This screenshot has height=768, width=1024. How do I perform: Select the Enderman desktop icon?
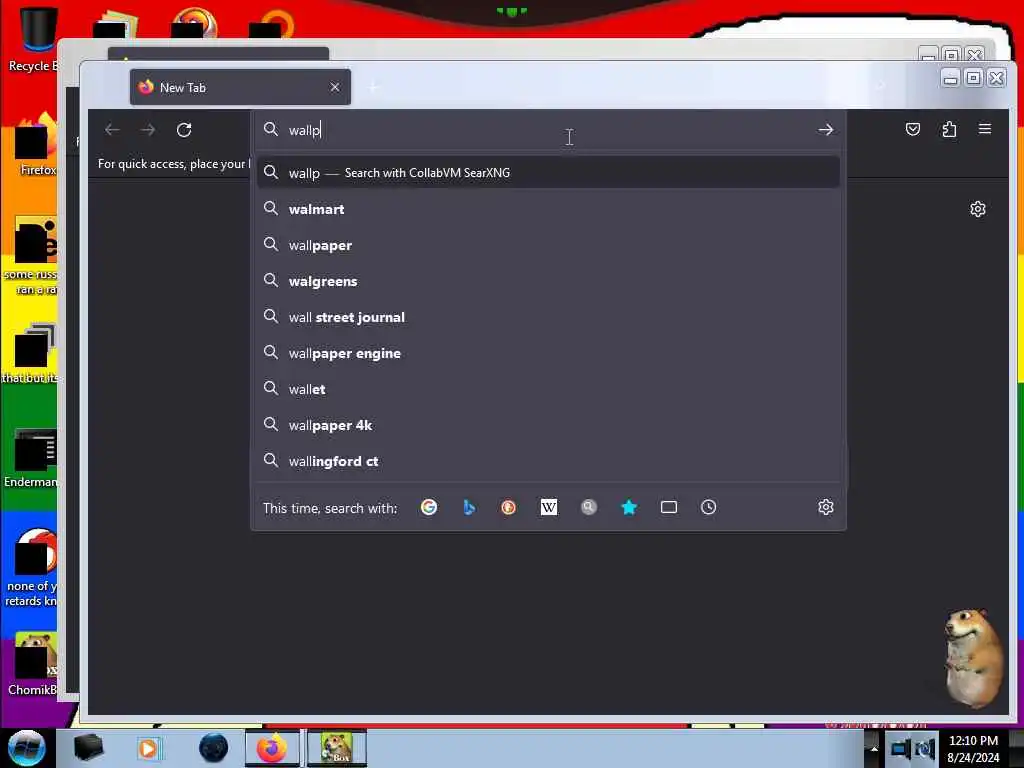[x=33, y=457]
